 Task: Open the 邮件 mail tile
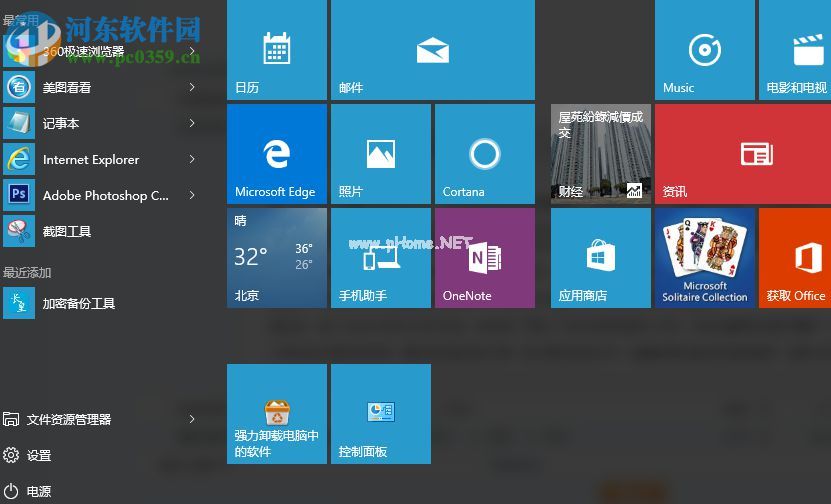432,50
